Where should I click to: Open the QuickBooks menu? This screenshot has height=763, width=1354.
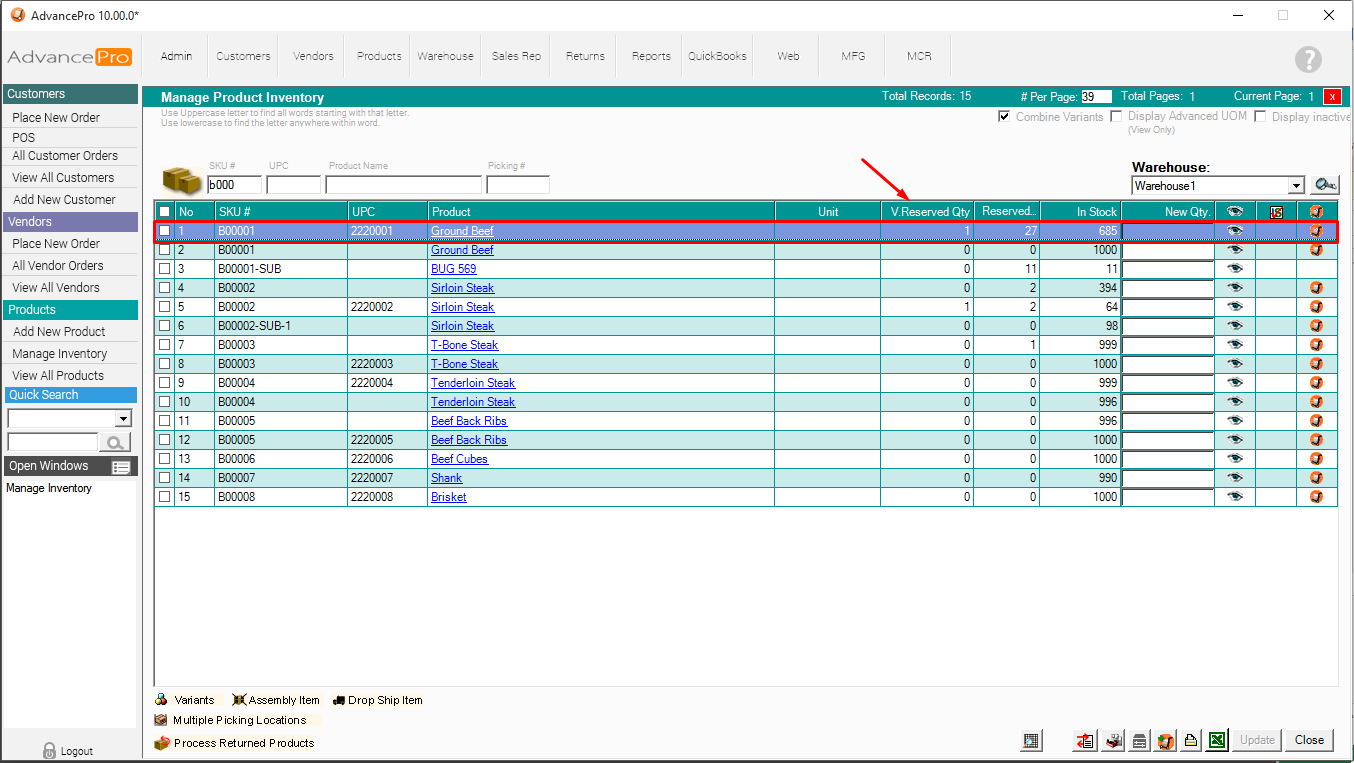(717, 56)
